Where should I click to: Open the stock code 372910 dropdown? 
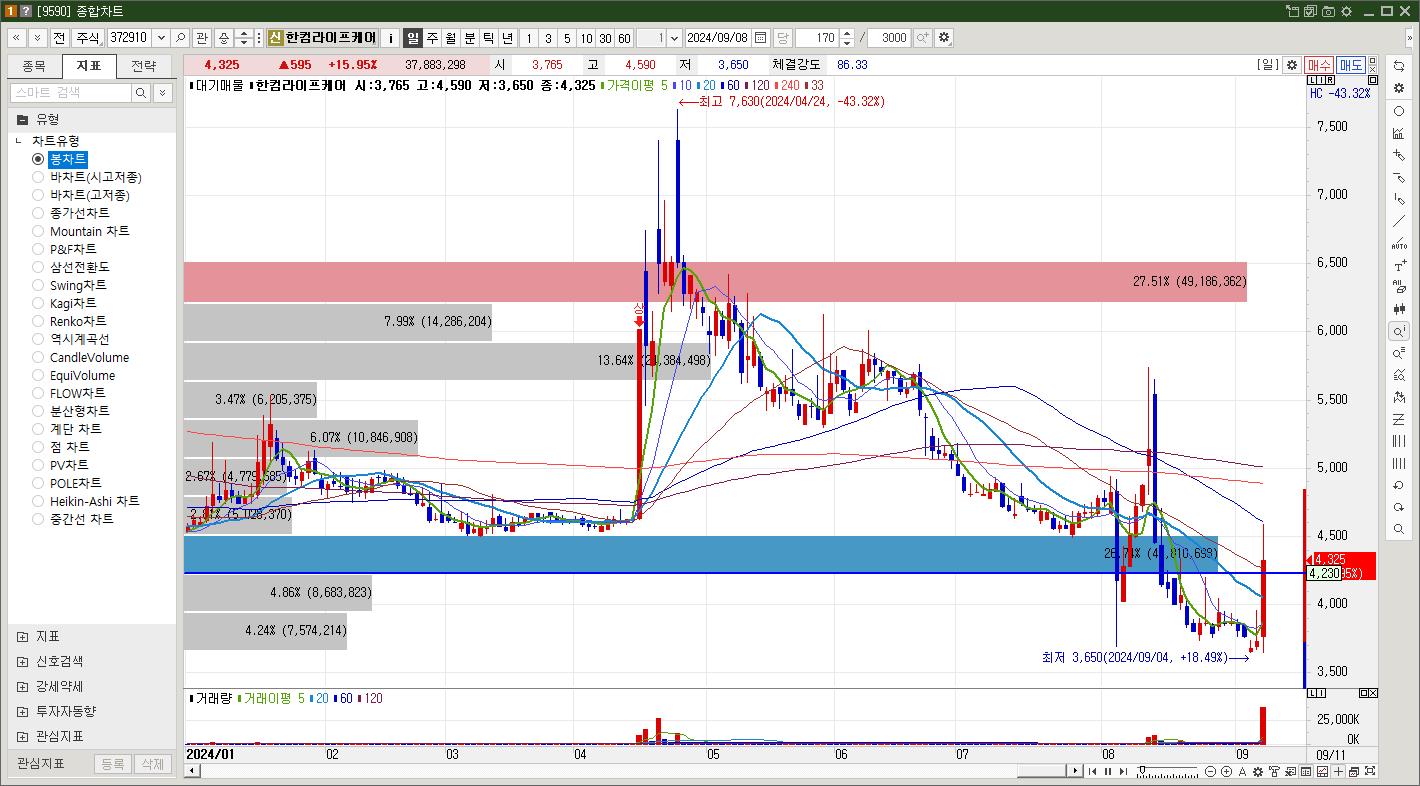pyautogui.click(x=160, y=38)
